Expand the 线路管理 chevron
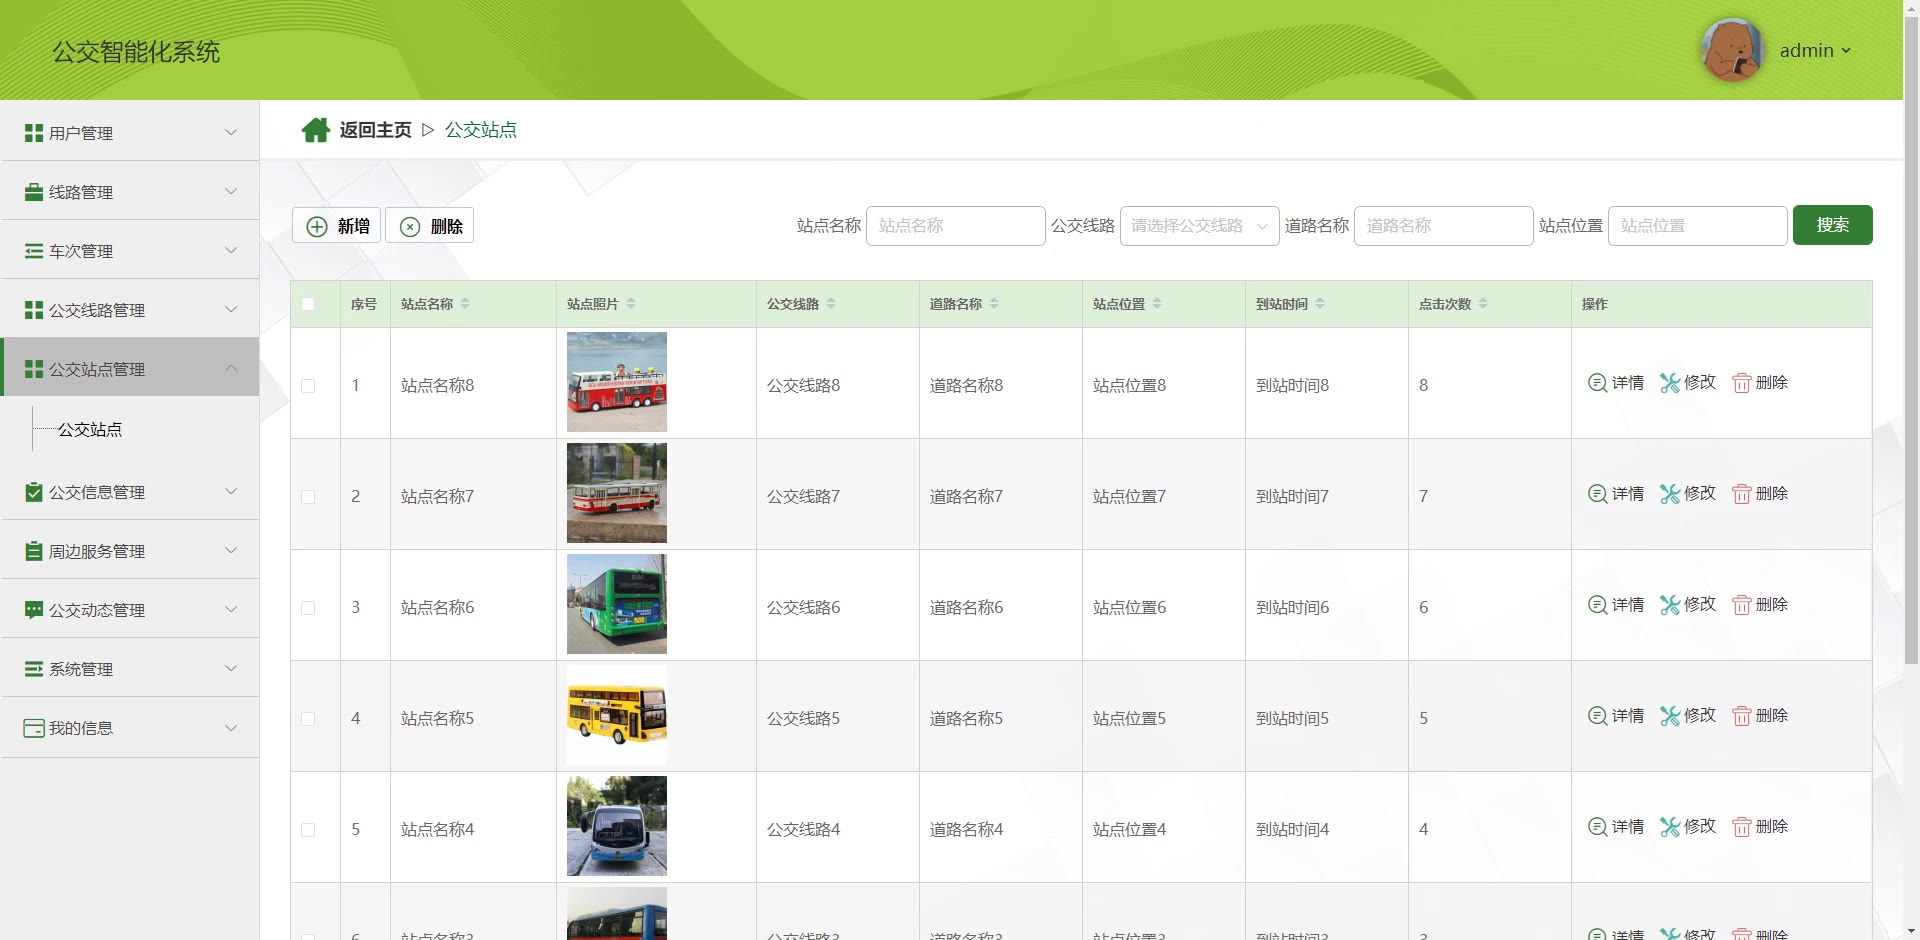This screenshot has height=940, width=1920. coord(231,191)
